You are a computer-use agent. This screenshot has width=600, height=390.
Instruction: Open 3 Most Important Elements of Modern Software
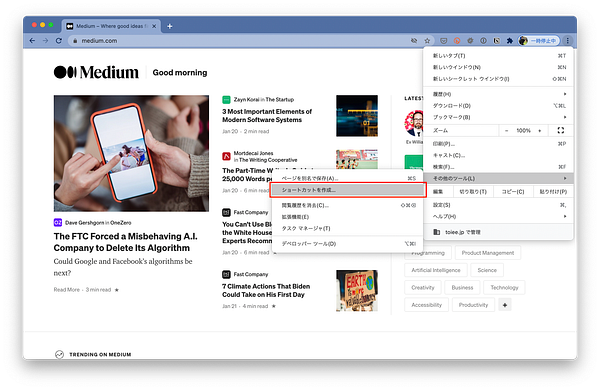pos(267,116)
